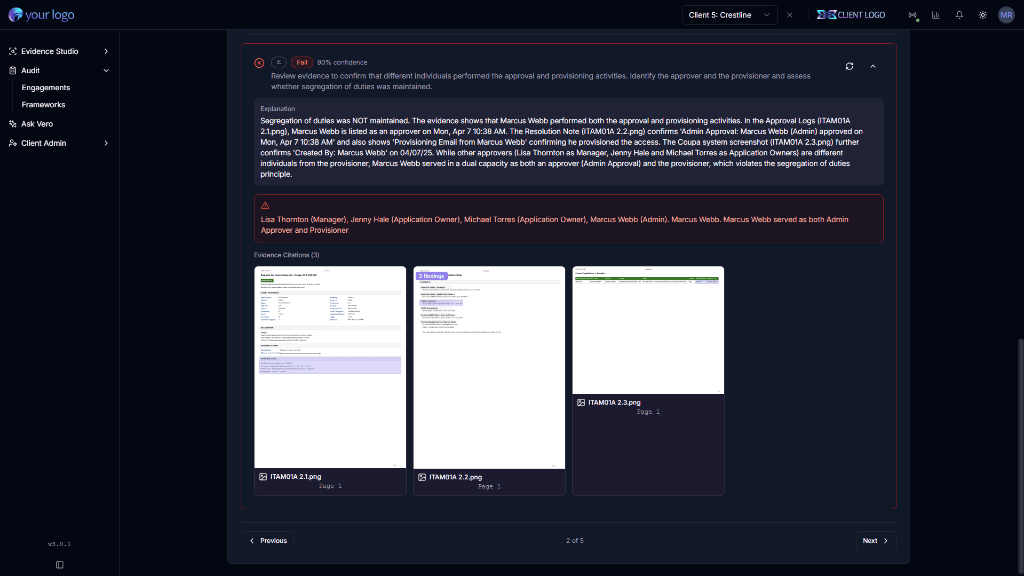
Task: Open ITAM01A 2.2.png evidence thumbnail
Action: [x=489, y=367]
